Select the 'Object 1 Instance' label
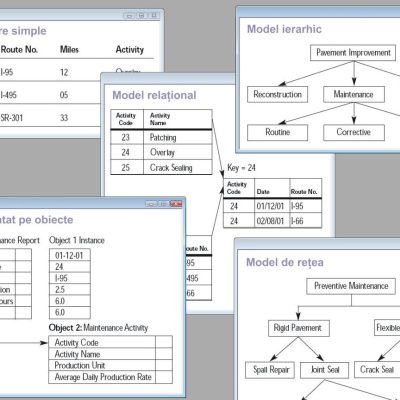This screenshot has width=400, height=400. pos(77,240)
